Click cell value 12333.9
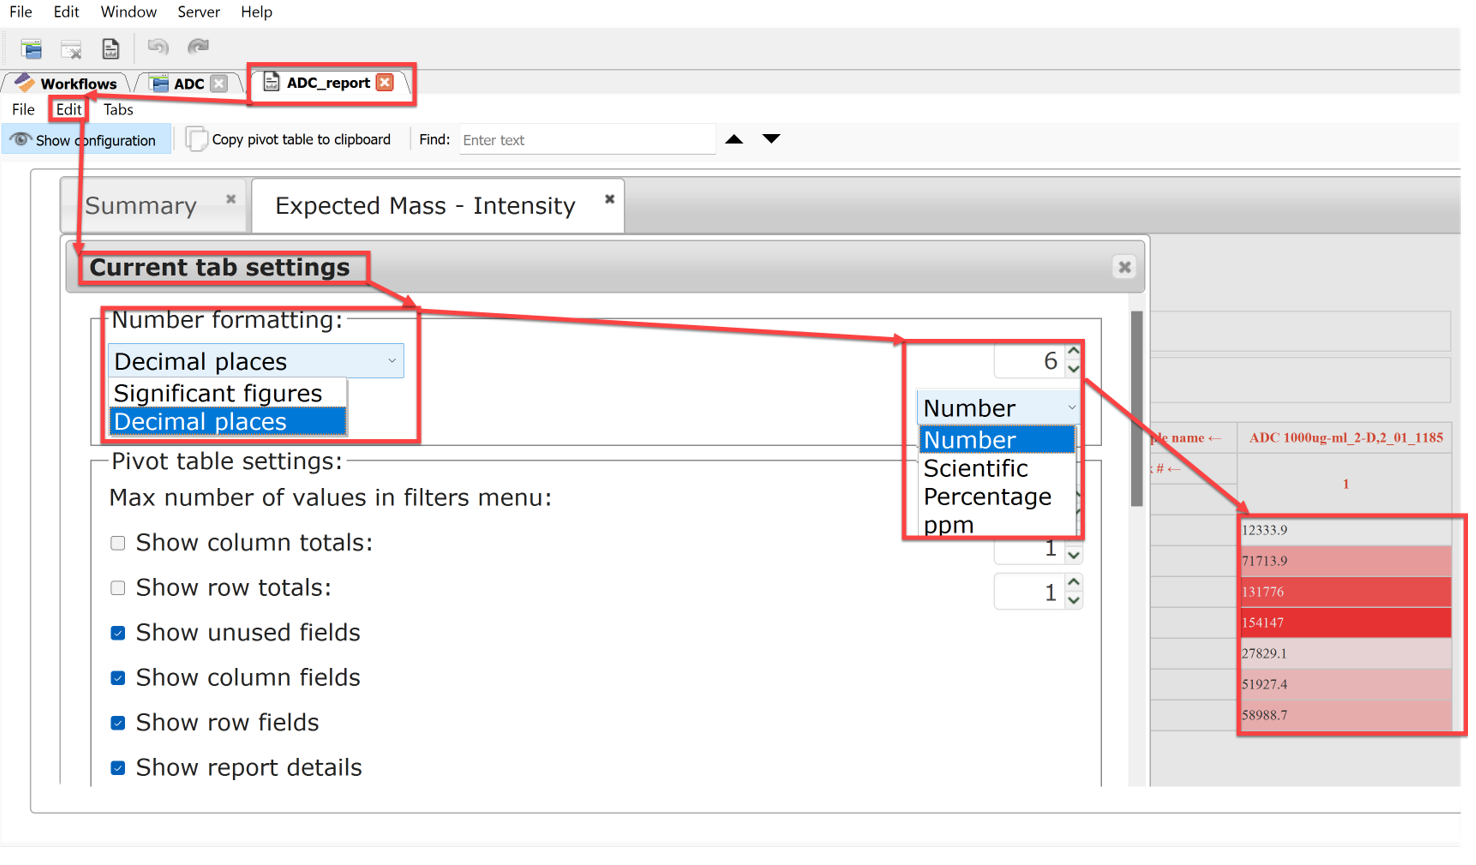 tap(1346, 531)
